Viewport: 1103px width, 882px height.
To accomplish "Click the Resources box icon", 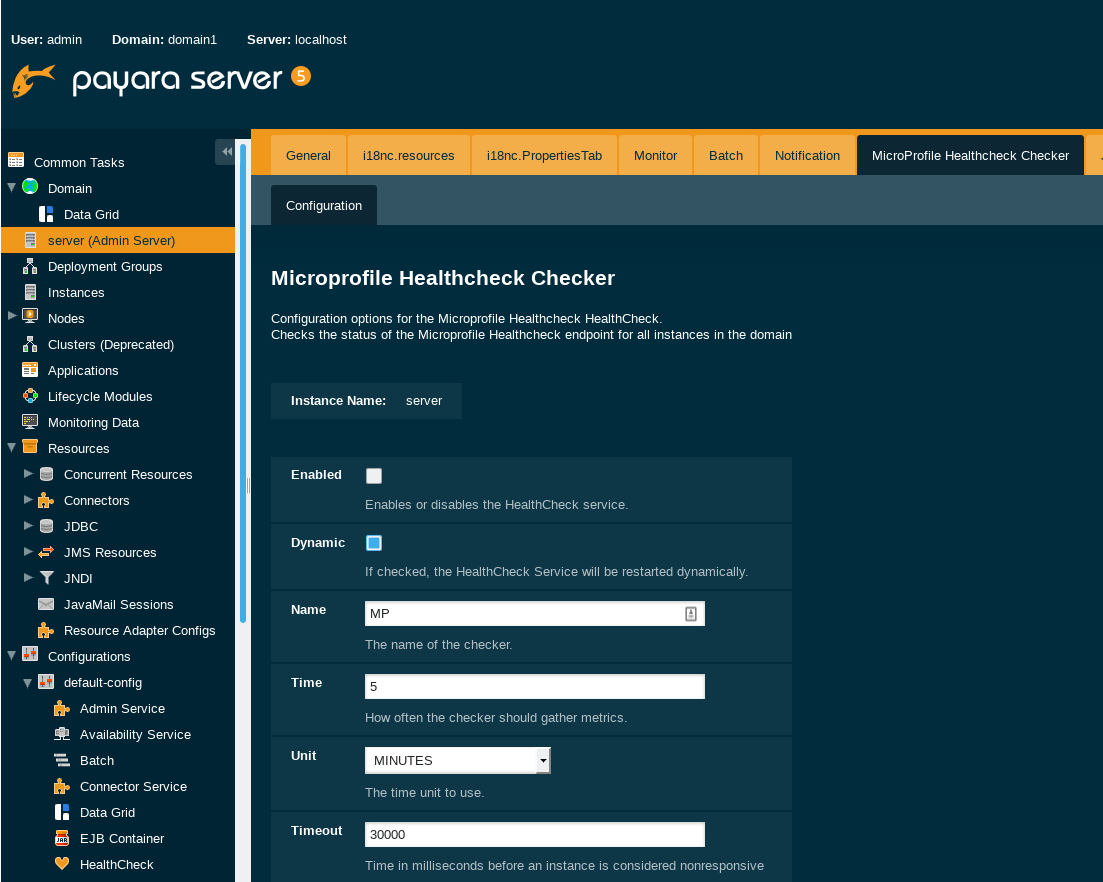I will [x=30, y=446].
